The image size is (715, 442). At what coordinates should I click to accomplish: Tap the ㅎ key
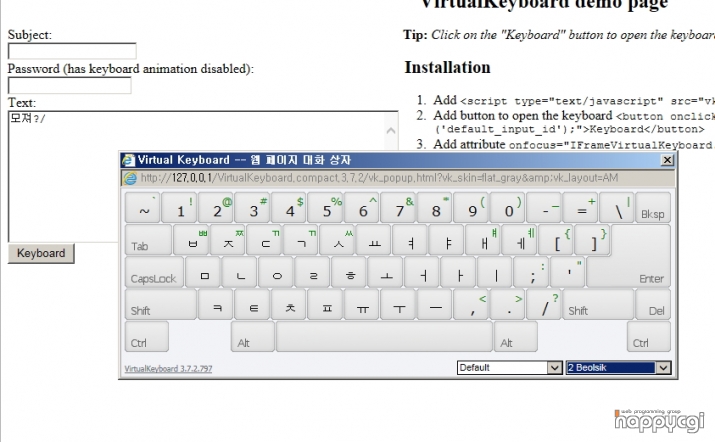(349, 272)
